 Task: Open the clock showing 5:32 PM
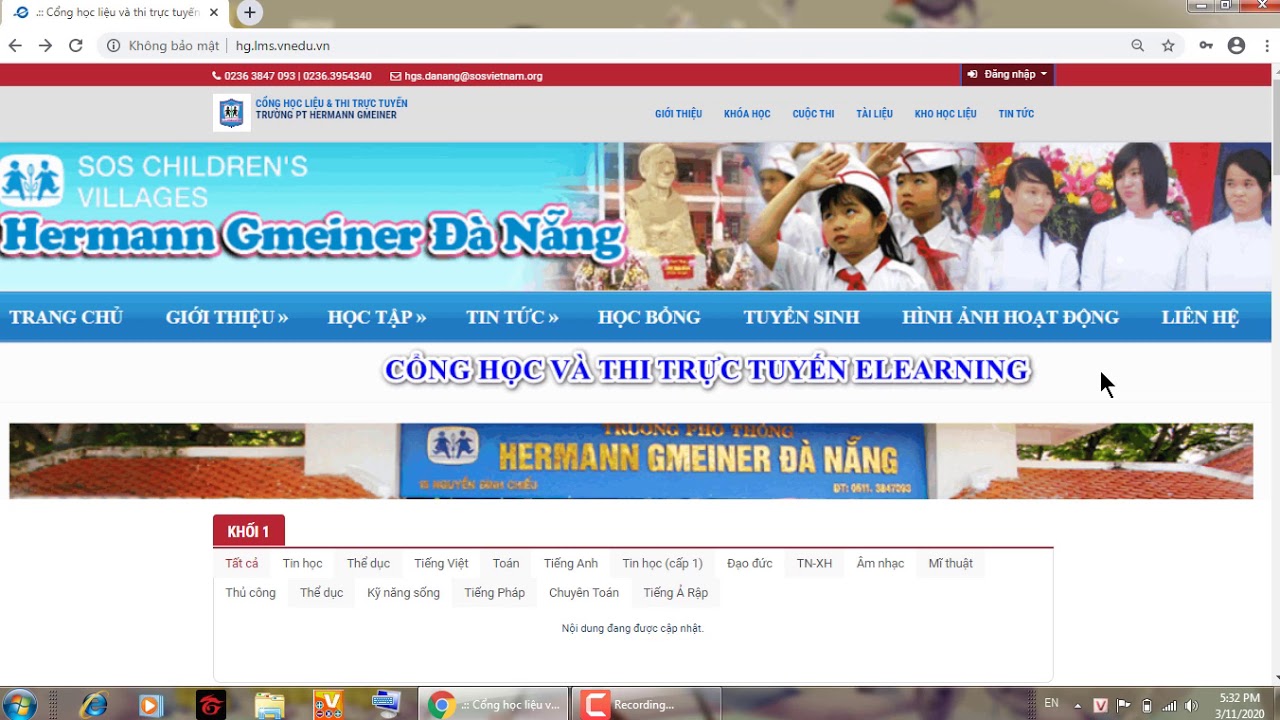tap(1240, 705)
